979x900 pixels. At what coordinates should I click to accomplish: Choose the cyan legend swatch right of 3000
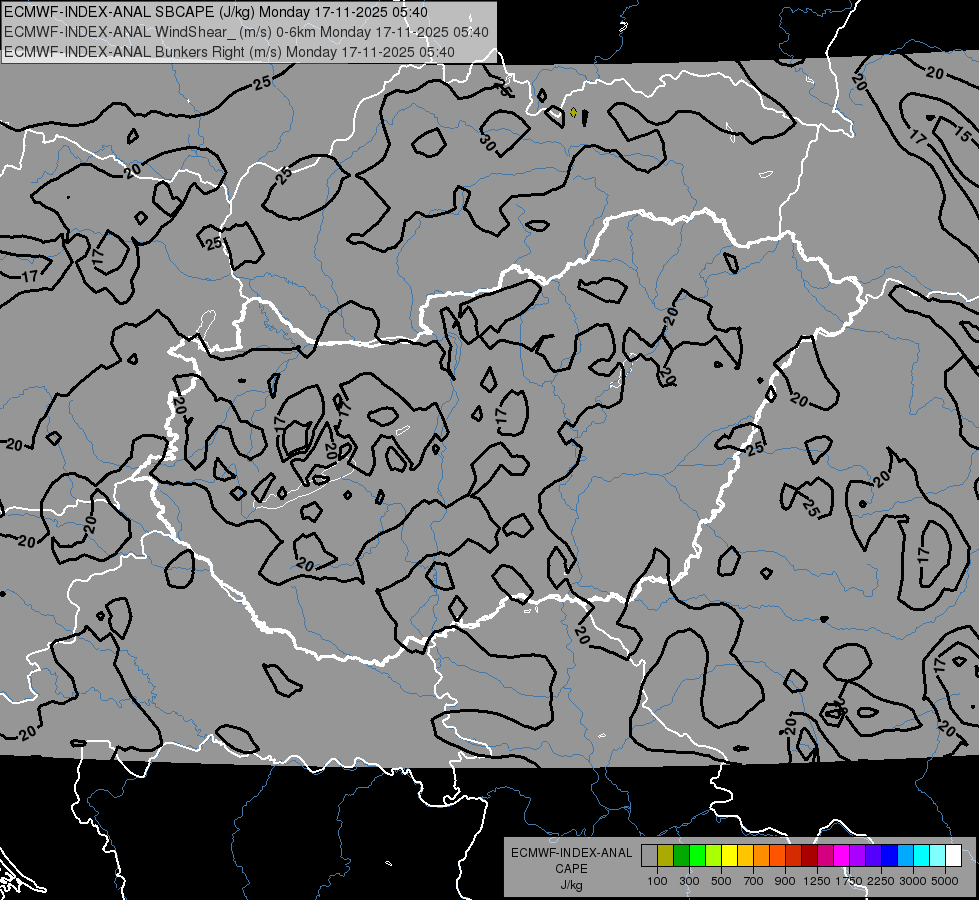[x=922, y=856]
